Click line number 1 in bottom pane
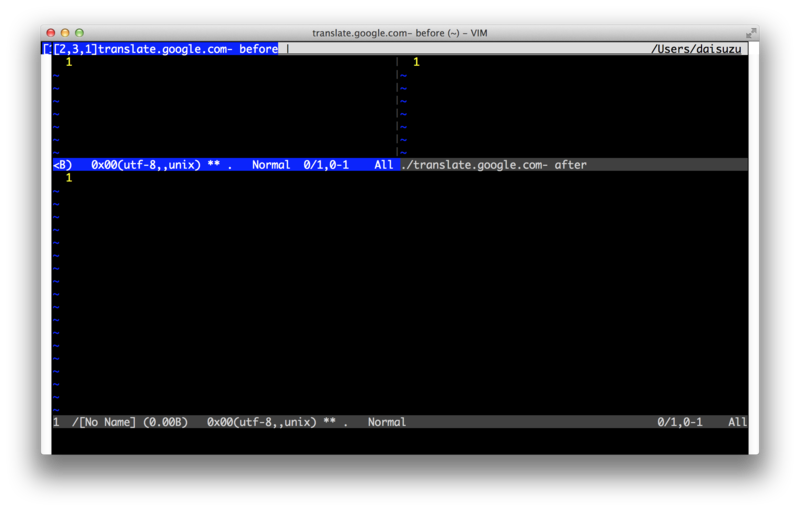The image size is (800, 511). coord(69,177)
